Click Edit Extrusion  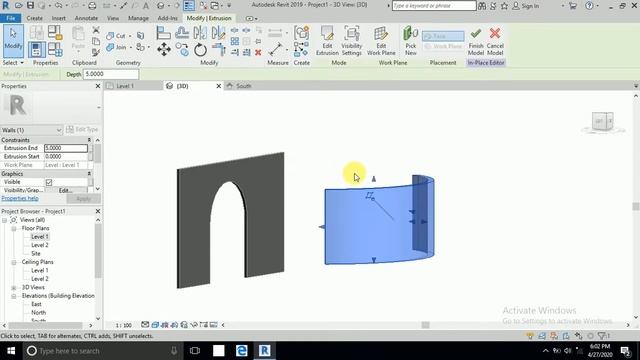[327, 41]
